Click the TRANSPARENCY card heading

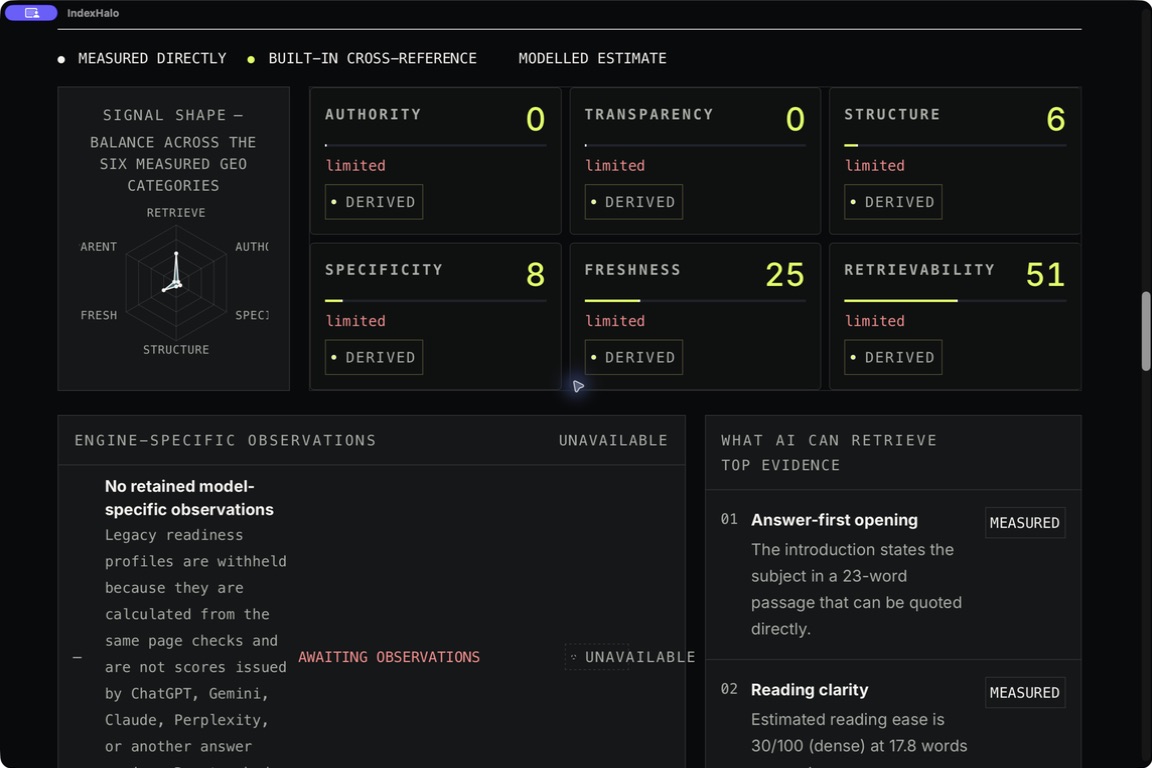(x=648, y=115)
